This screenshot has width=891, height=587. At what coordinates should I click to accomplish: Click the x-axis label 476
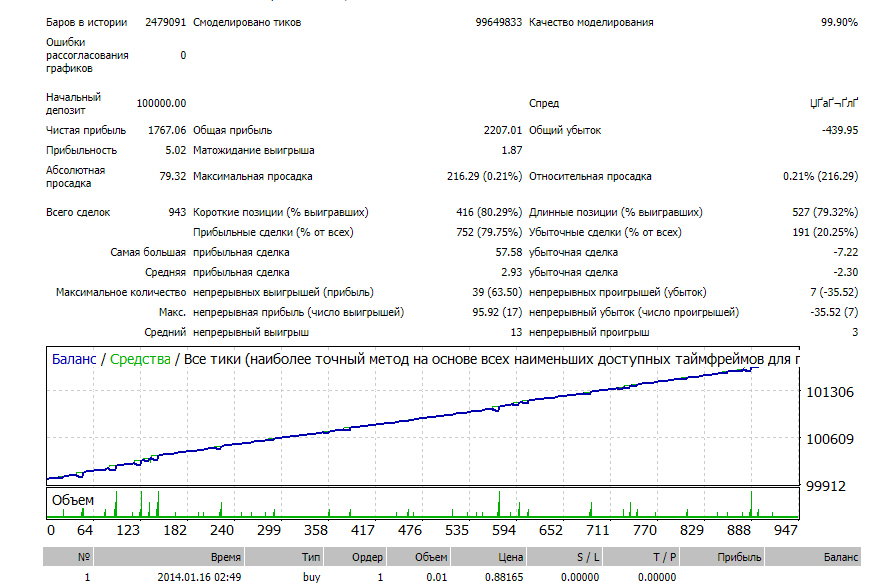click(410, 530)
